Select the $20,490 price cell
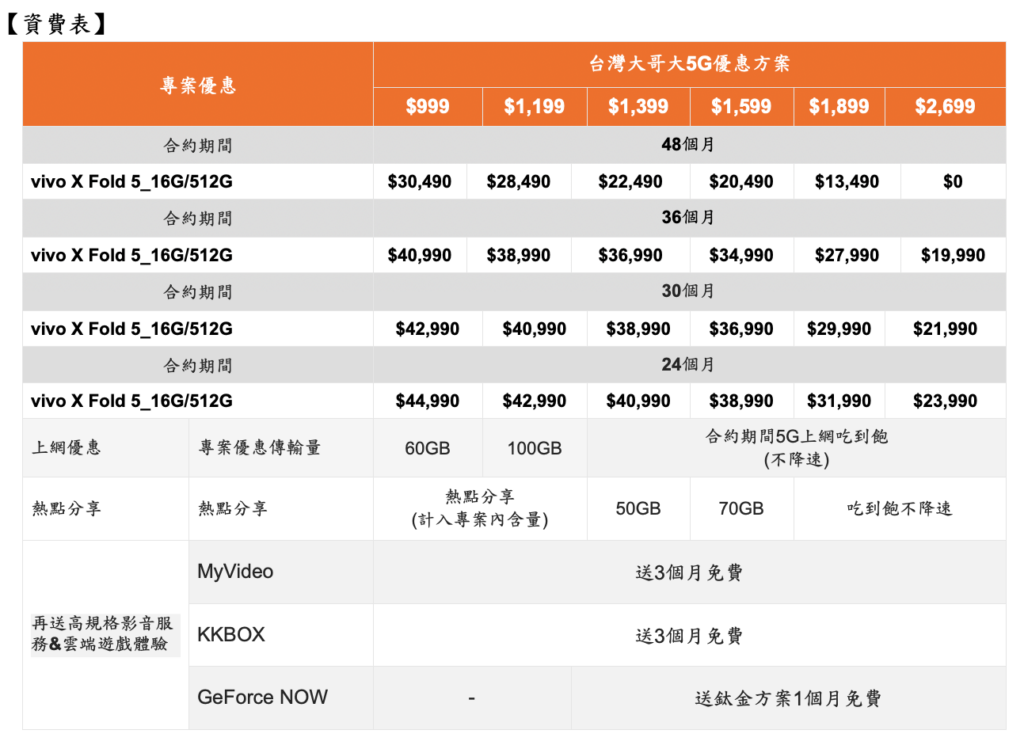This screenshot has width=1024, height=749. (x=741, y=182)
